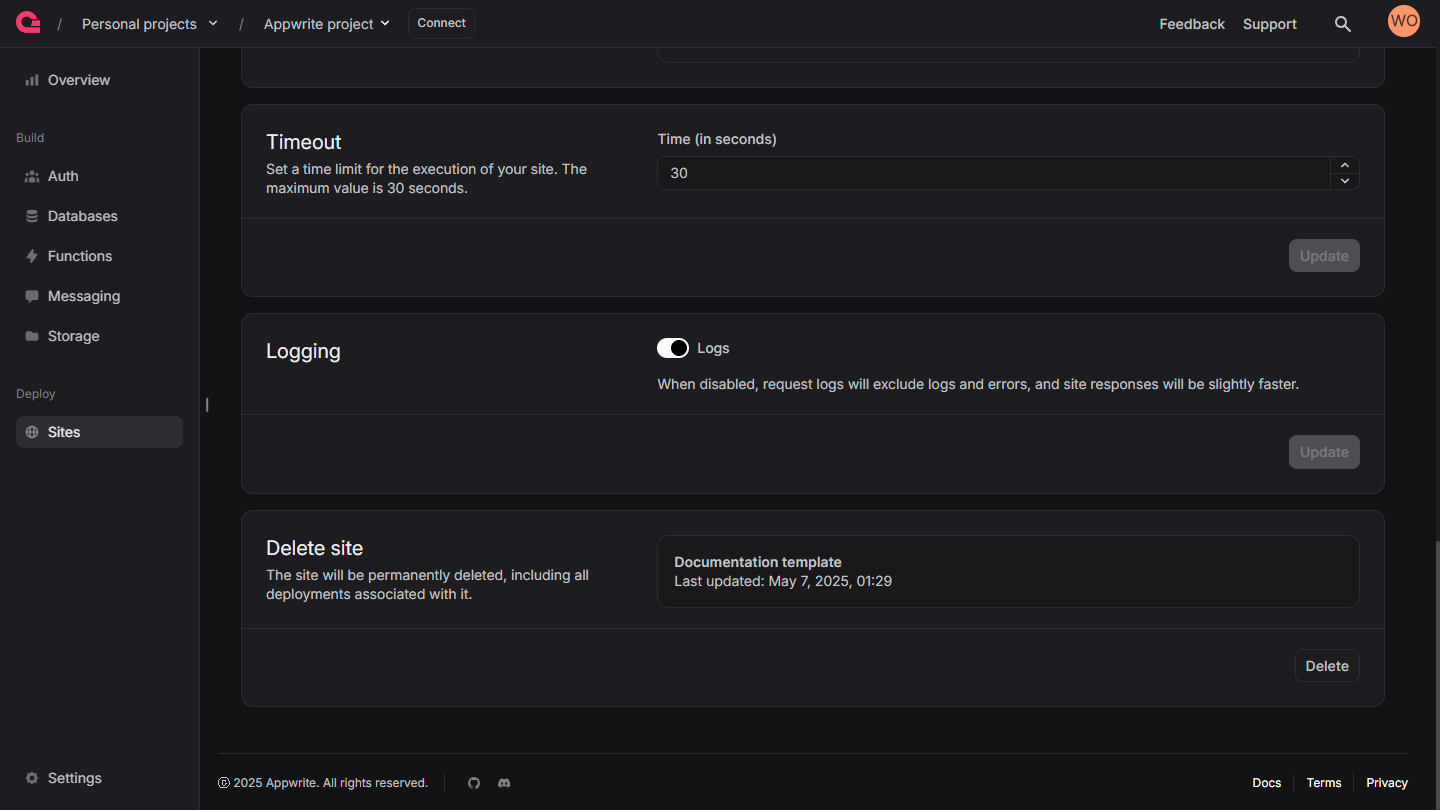Open Databases from the sidebar

pyautogui.click(x=99, y=216)
